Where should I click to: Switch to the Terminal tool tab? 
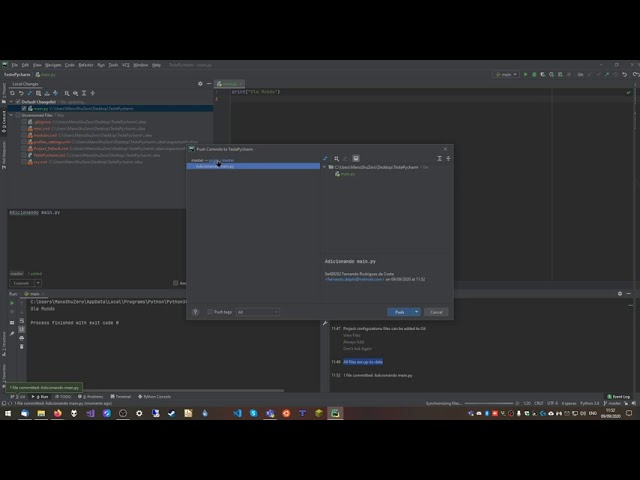pyautogui.click(x=120, y=397)
